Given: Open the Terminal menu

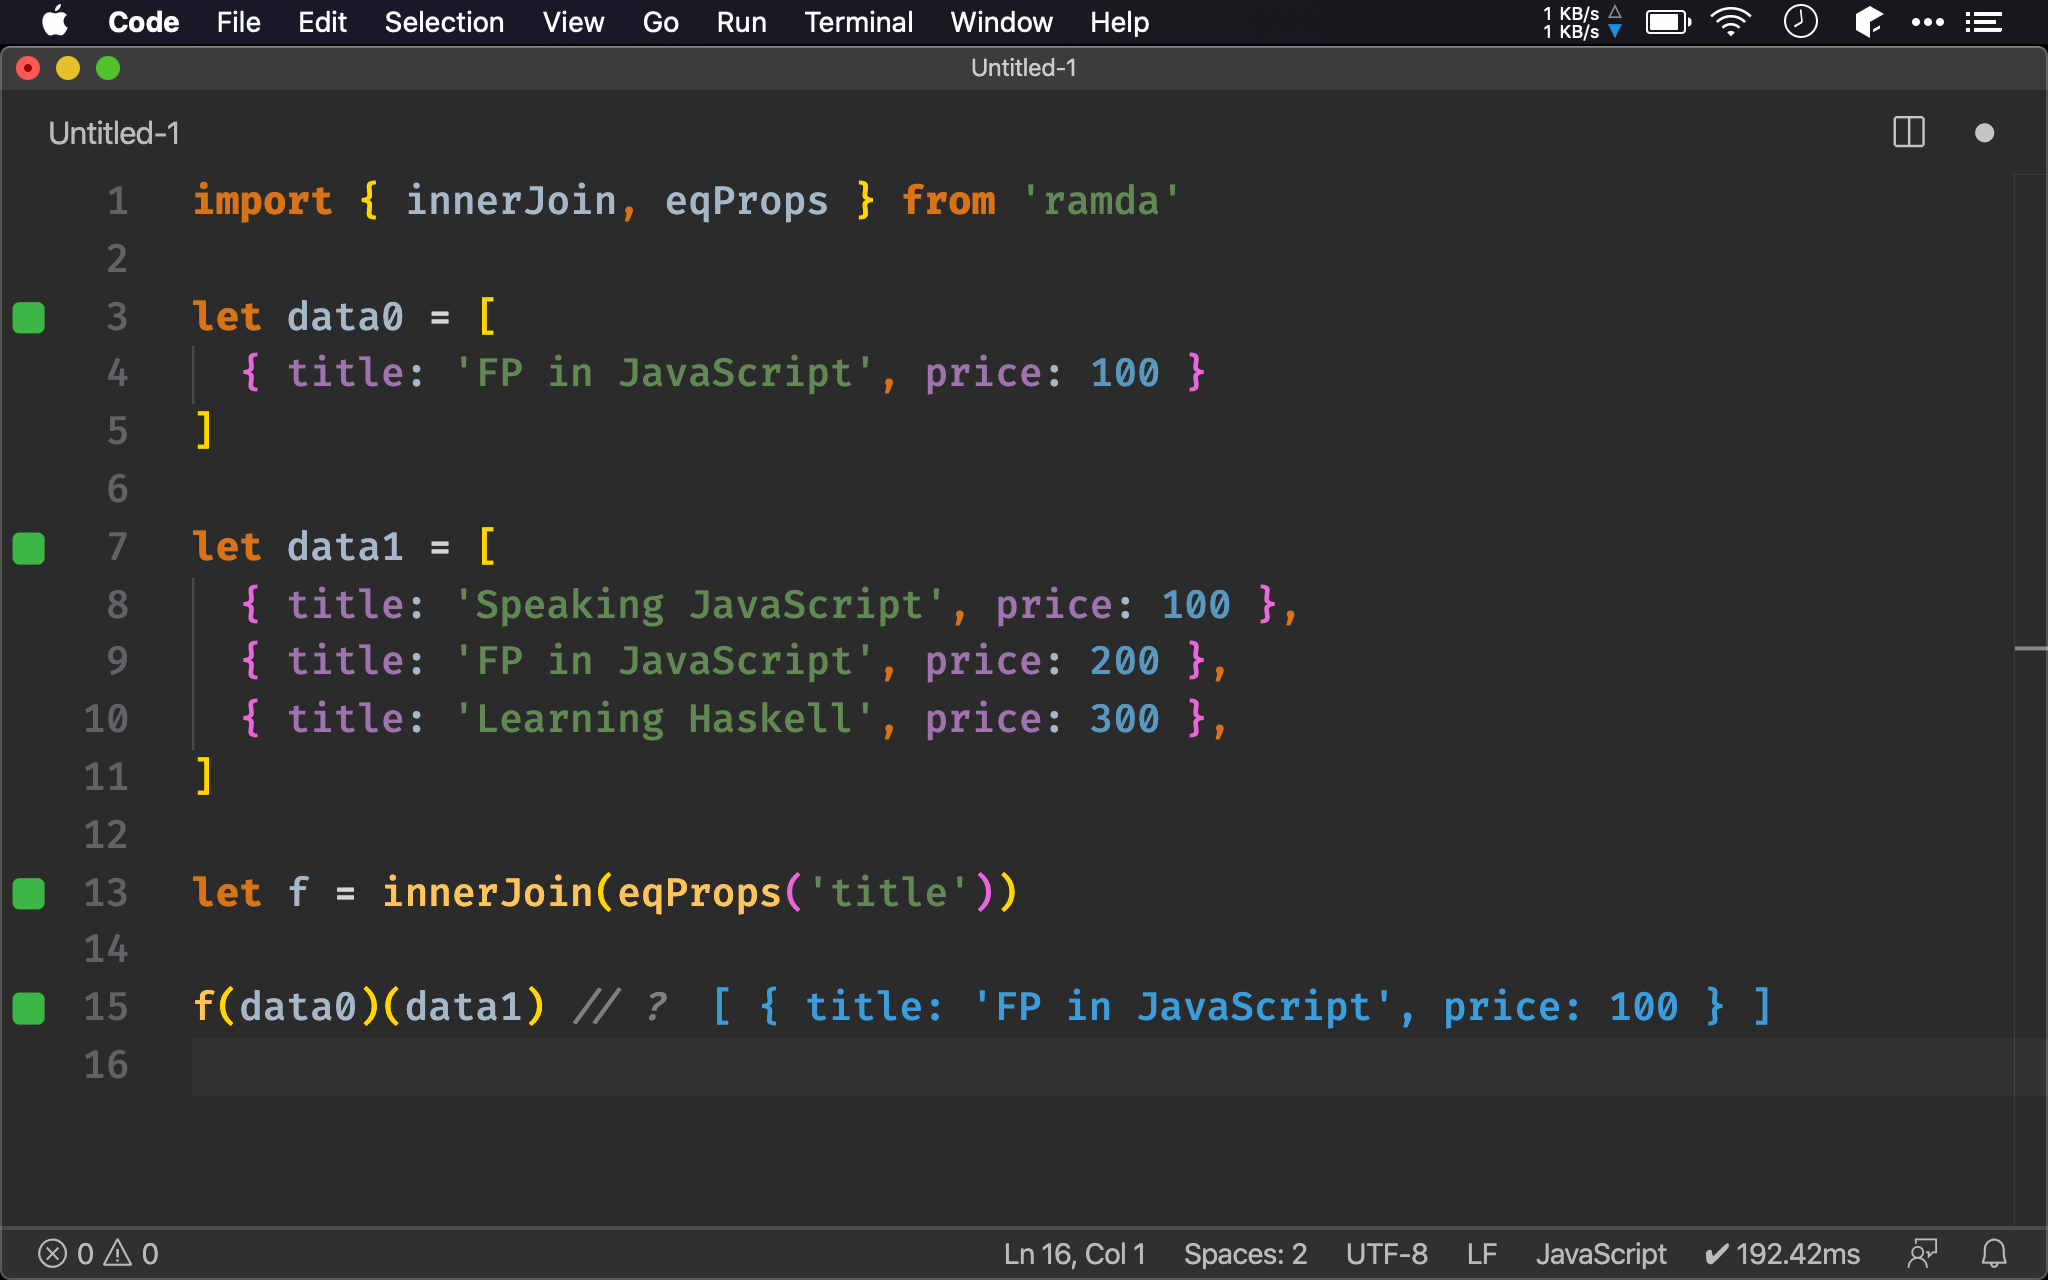Looking at the screenshot, I should tap(858, 22).
